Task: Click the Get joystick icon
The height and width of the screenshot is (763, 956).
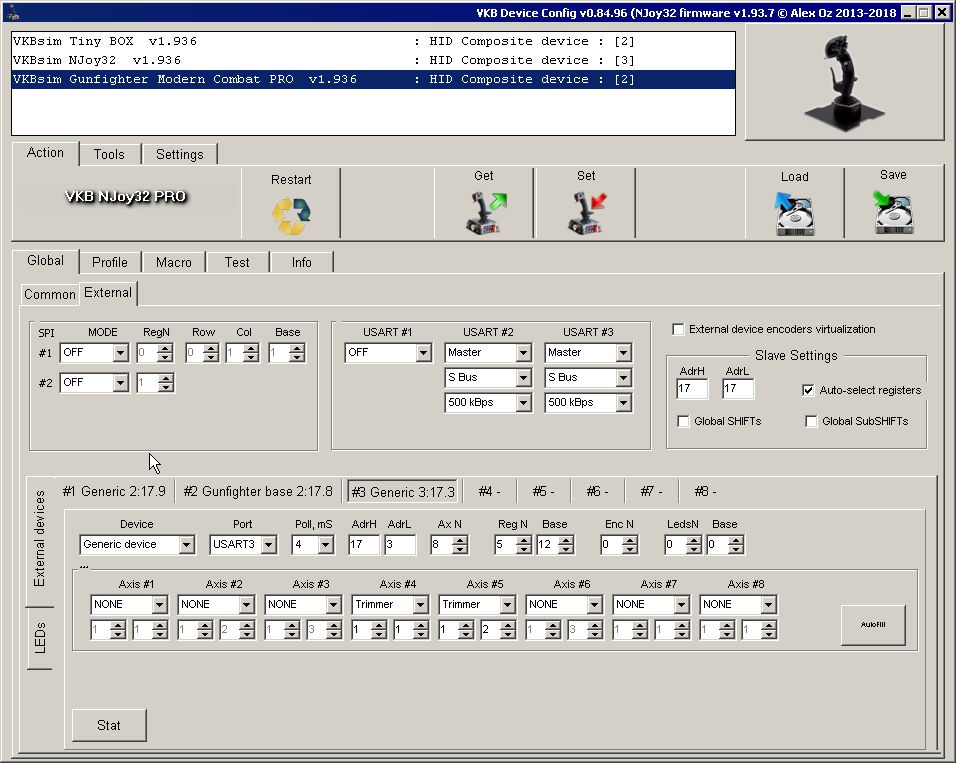Action: (x=485, y=212)
